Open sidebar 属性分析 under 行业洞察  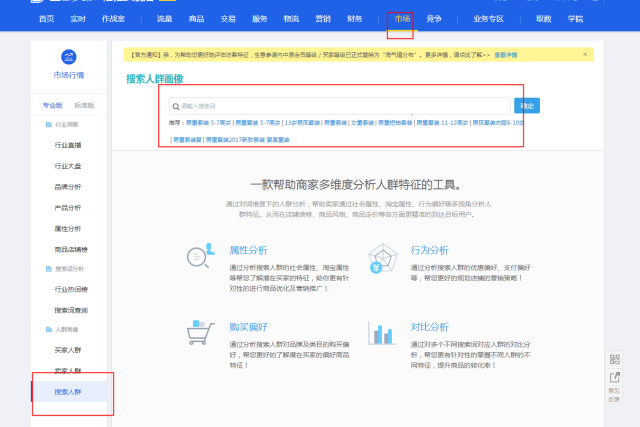68,229
